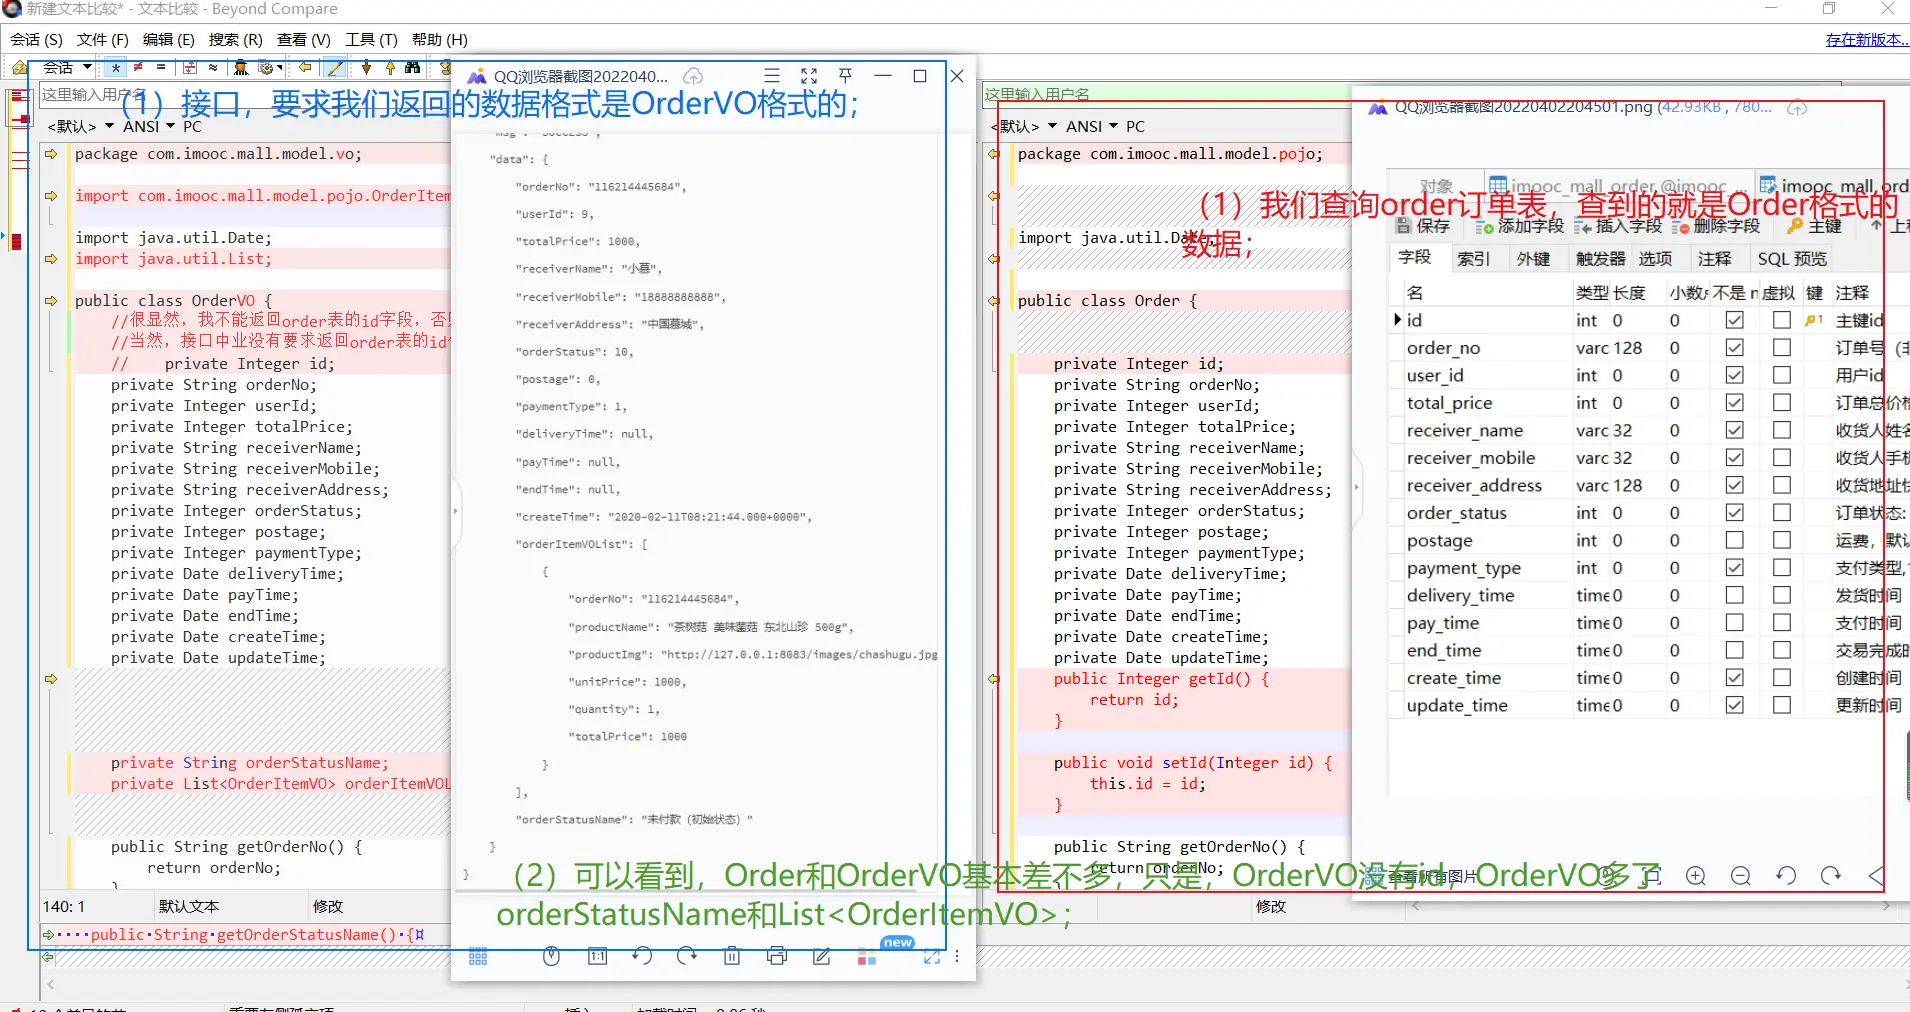Toggle the virtual checkbox for update_time
This screenshot has height=1012, width=1910.
1782,705
